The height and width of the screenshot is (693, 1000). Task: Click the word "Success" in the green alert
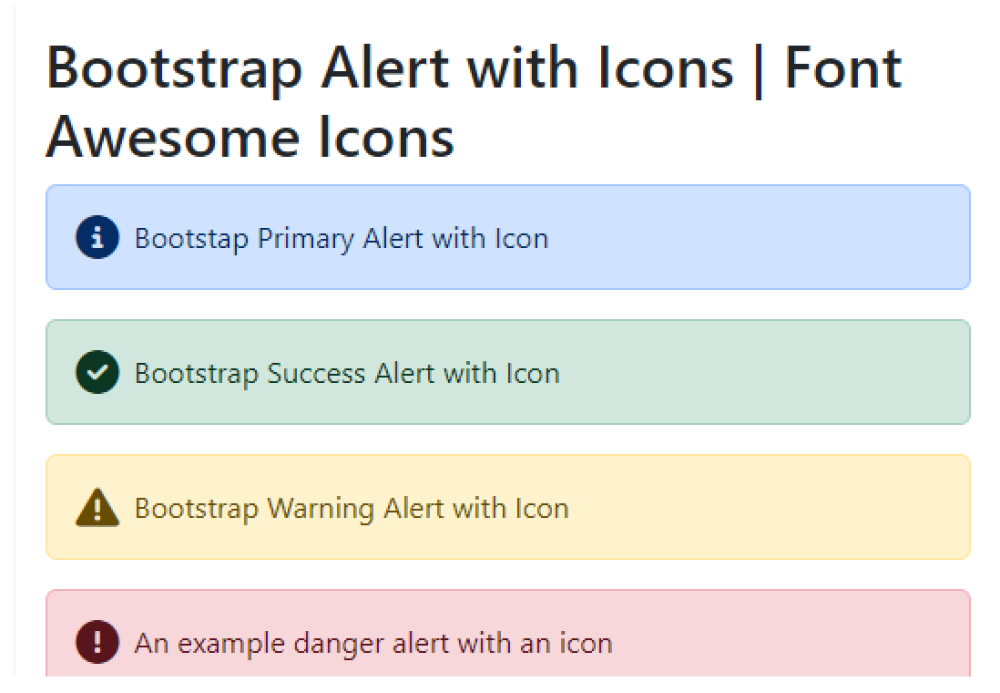pos(317,374)
